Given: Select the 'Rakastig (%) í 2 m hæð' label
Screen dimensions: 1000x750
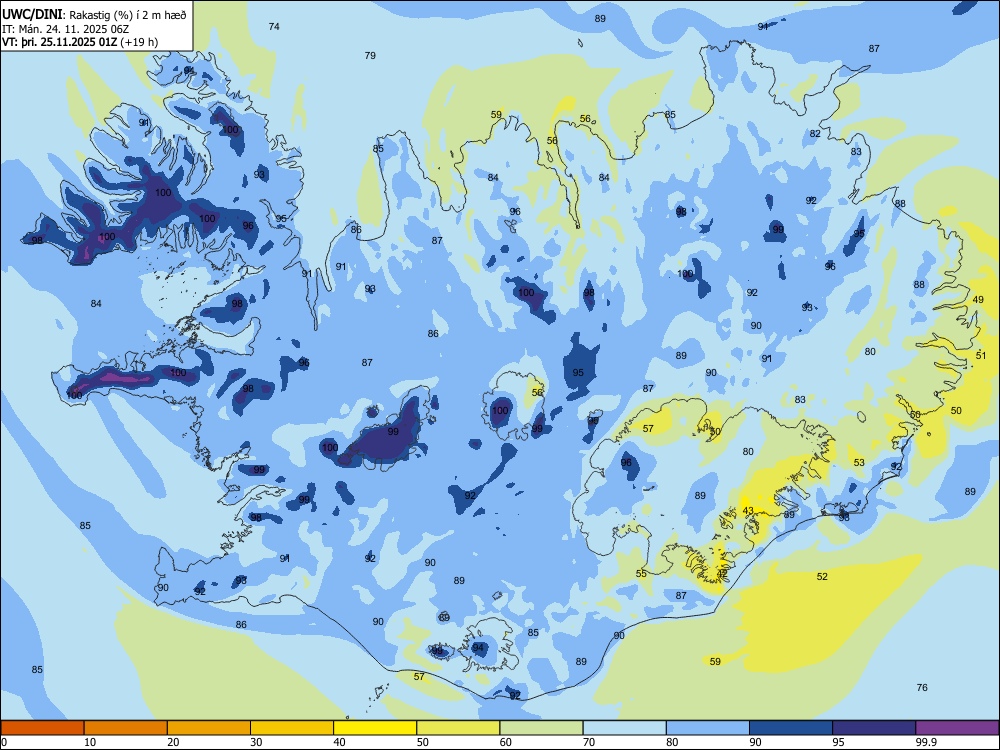Looking at the screenshot, I should coord(128,15).
